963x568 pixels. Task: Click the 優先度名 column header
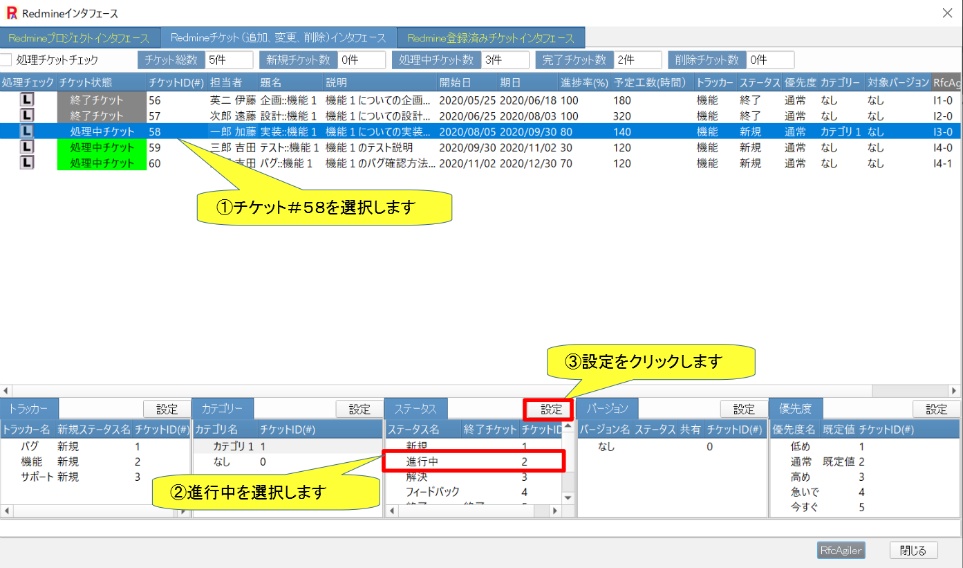795,429
